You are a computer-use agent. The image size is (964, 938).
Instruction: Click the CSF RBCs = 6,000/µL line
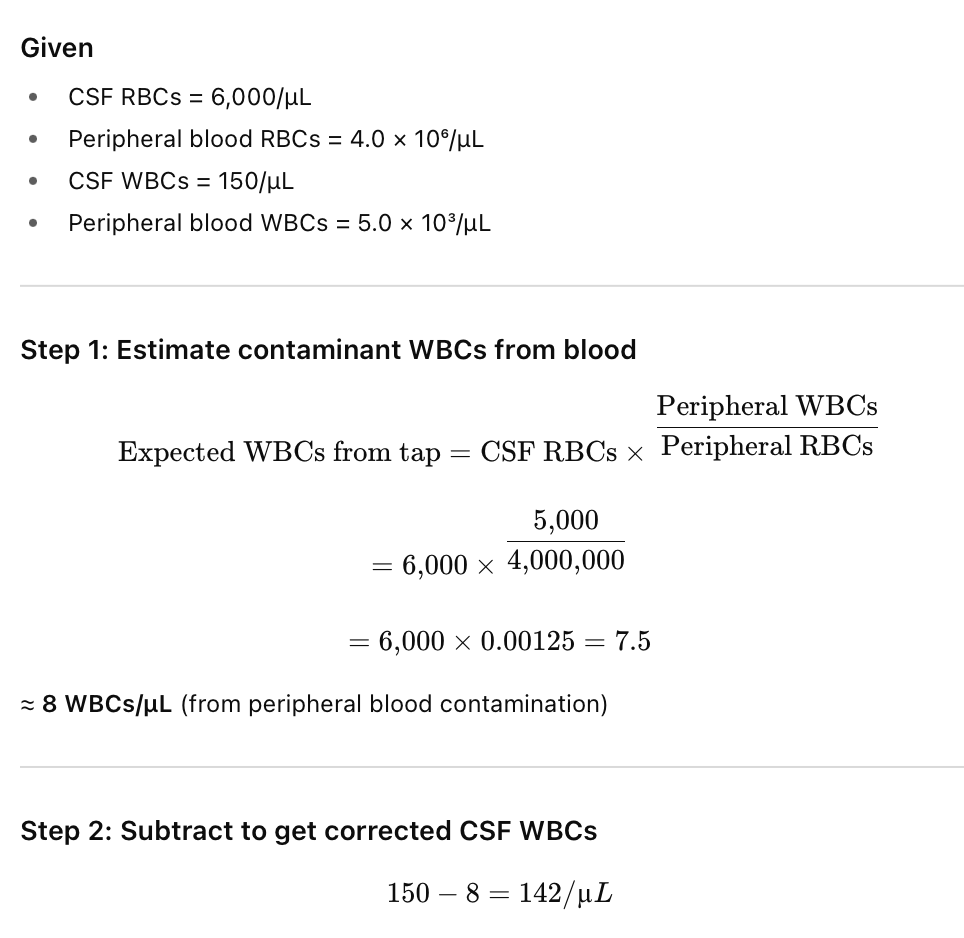pos(190,97)
